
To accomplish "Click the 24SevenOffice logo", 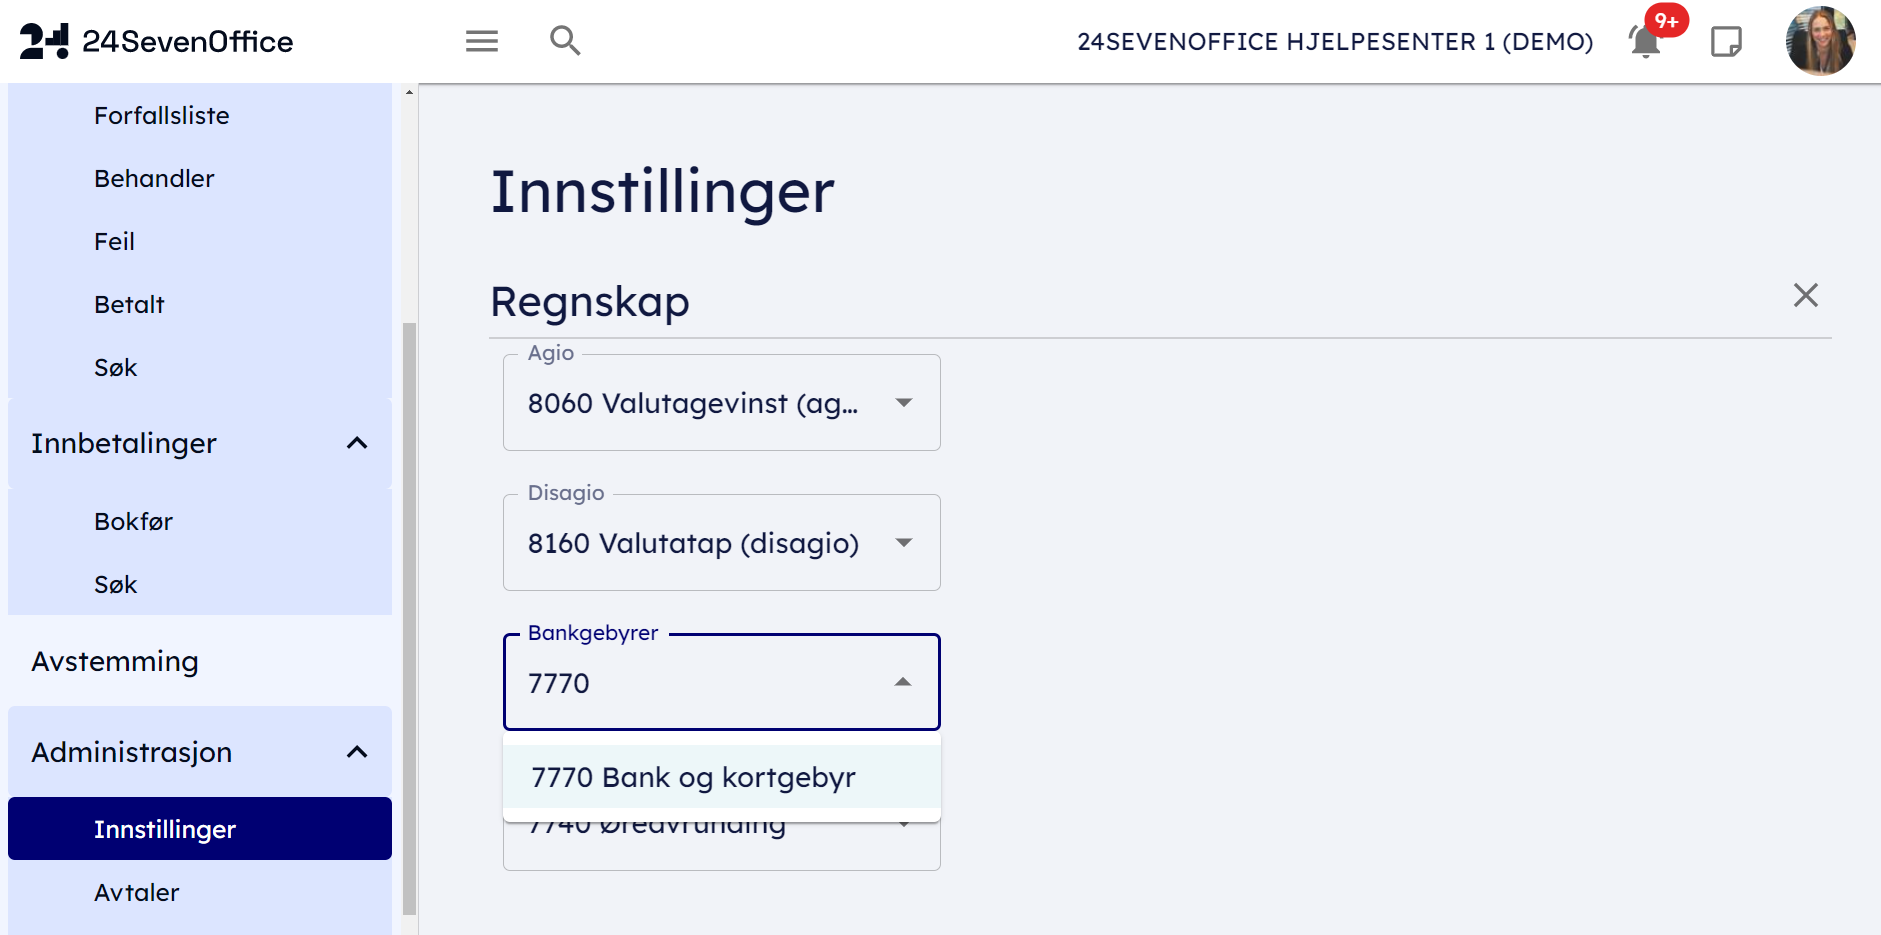I will coord(156,41).
